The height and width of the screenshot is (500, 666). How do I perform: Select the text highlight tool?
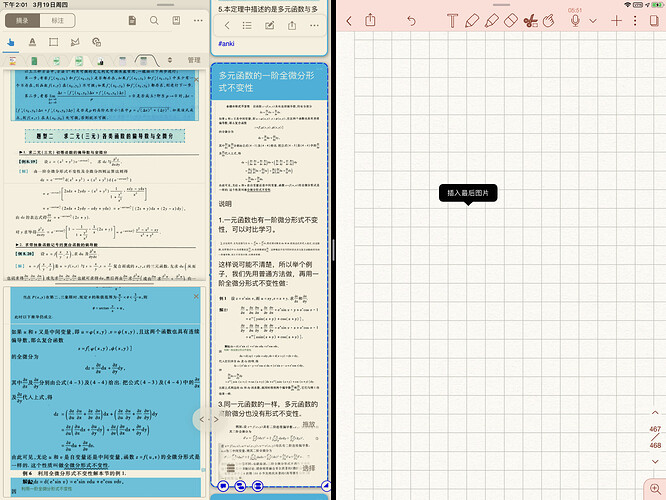click(x=32, y=42)
